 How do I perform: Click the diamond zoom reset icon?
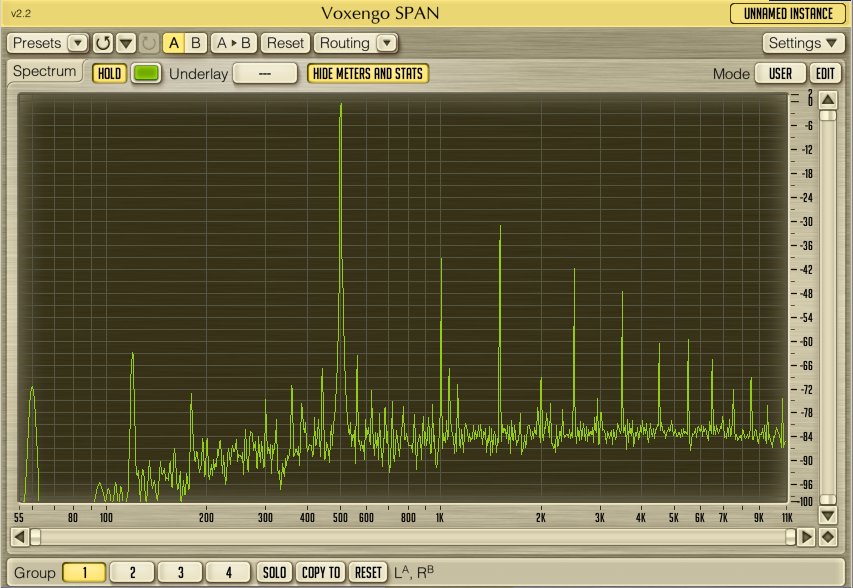click(827, 537)
